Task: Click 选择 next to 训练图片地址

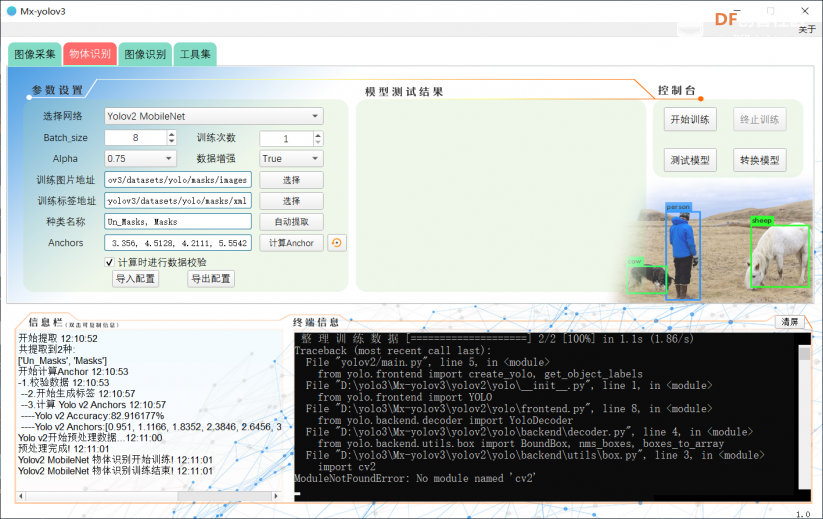Action: pos(291,180)
